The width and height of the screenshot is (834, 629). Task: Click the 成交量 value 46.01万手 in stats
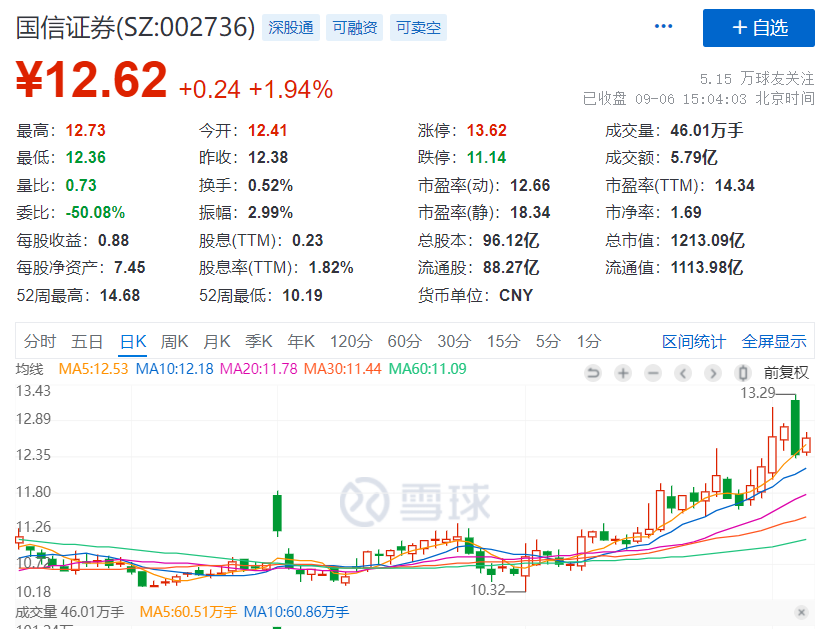click(x=706, y=130)
